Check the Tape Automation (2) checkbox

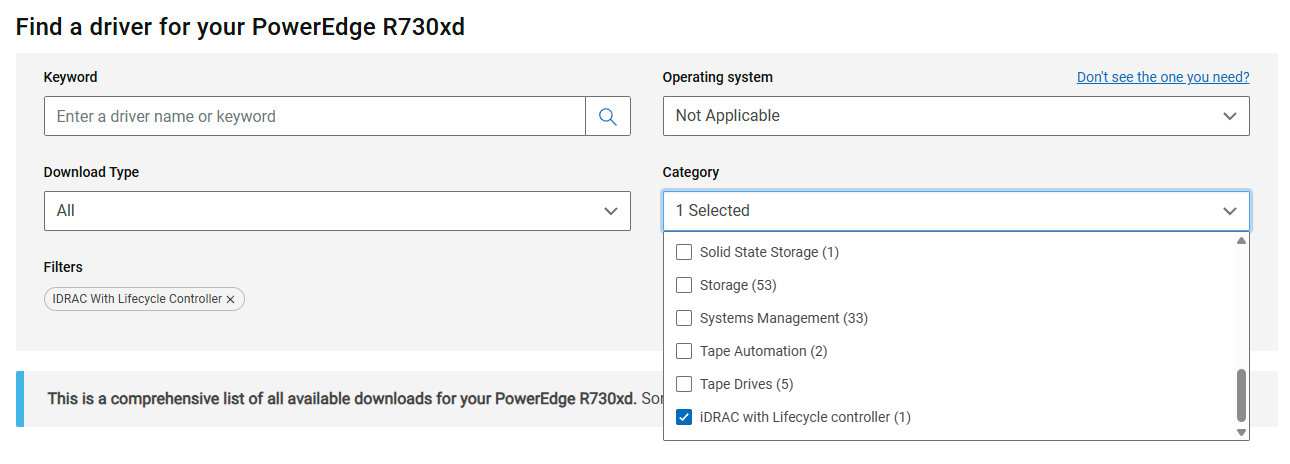tap(684, 351)
